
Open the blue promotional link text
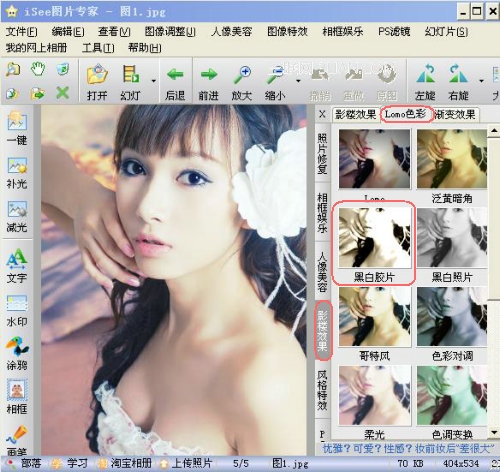point(407,449)
